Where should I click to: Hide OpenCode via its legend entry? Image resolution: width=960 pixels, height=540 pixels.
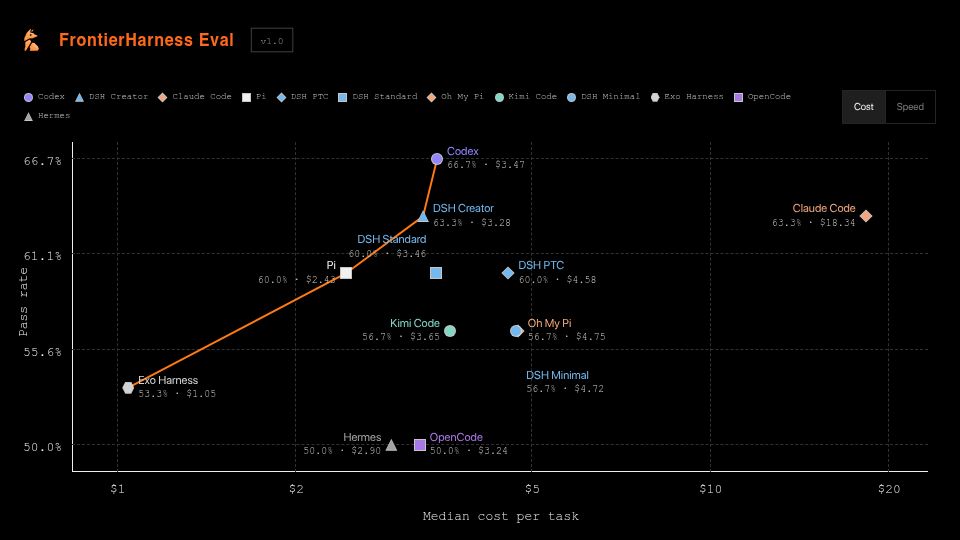(762, 97)
